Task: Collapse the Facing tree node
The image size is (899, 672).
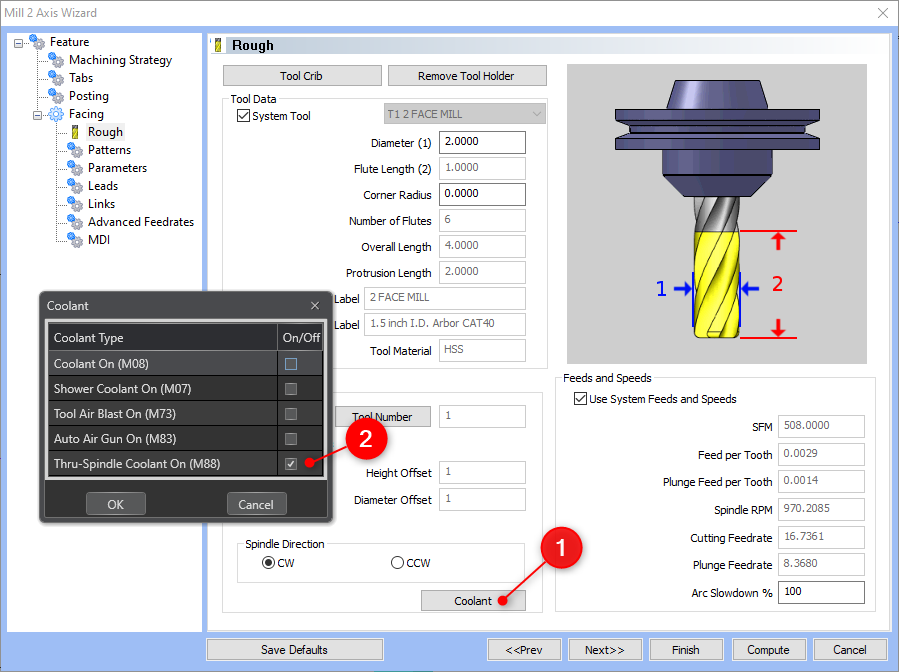Action: click(37, 115)
